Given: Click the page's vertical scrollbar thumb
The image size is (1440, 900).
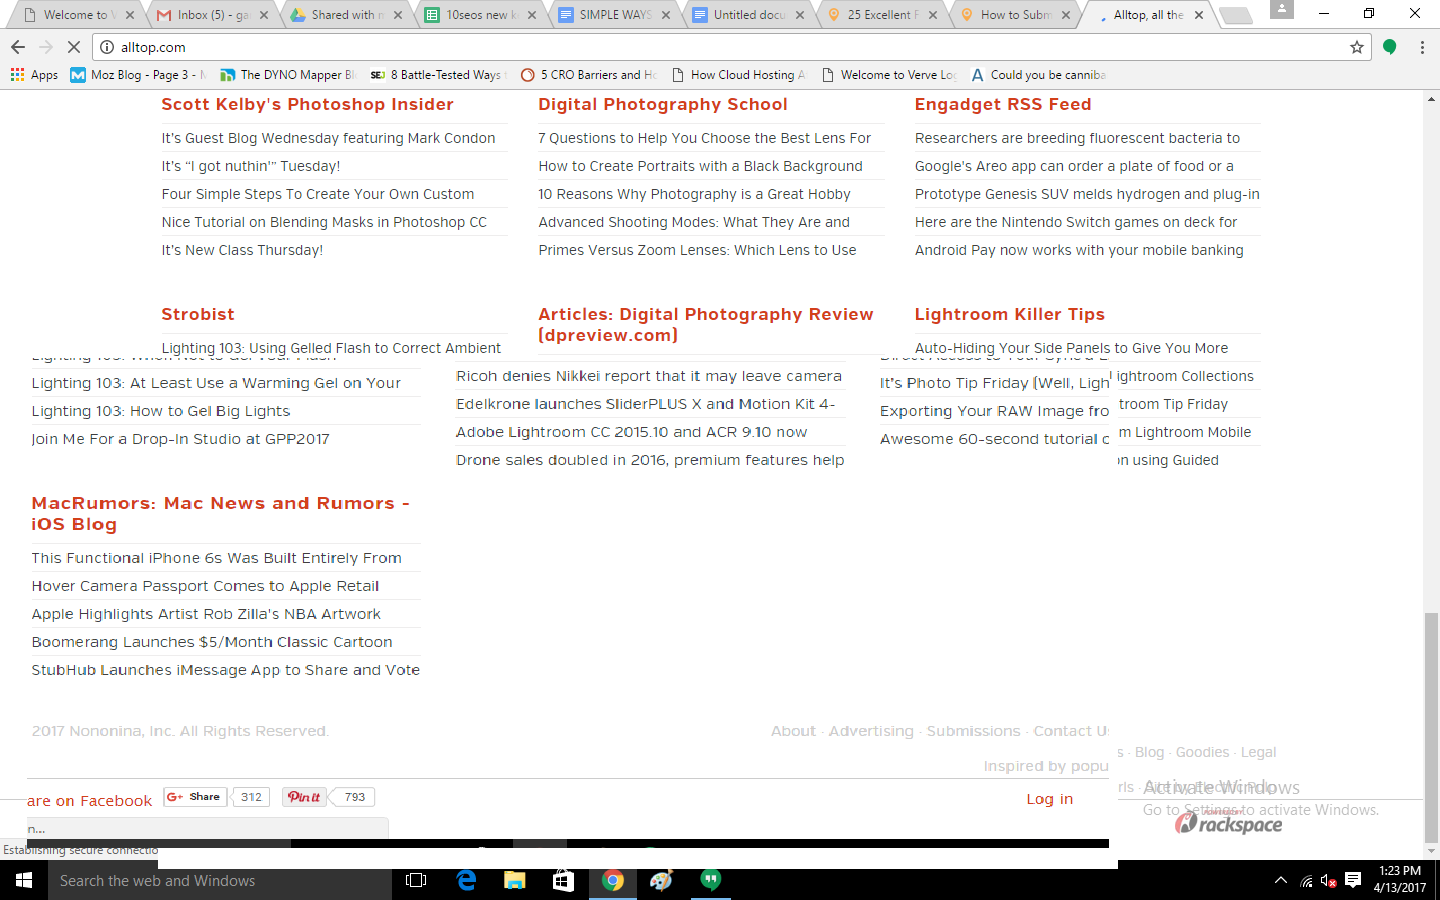Looking at the screenshot, I should (1431, 728).
